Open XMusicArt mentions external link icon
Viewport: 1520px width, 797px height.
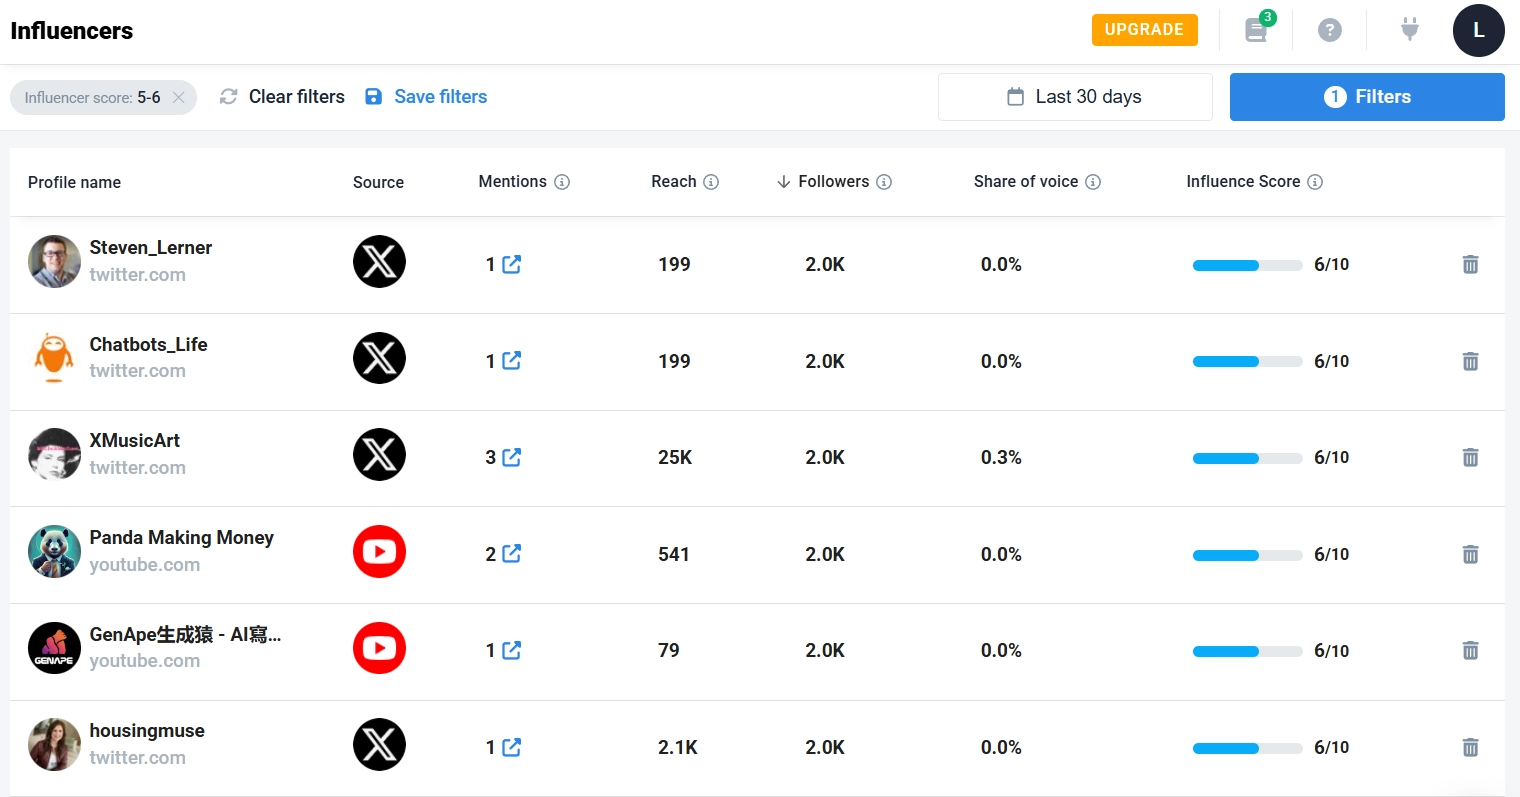point(511,457)
